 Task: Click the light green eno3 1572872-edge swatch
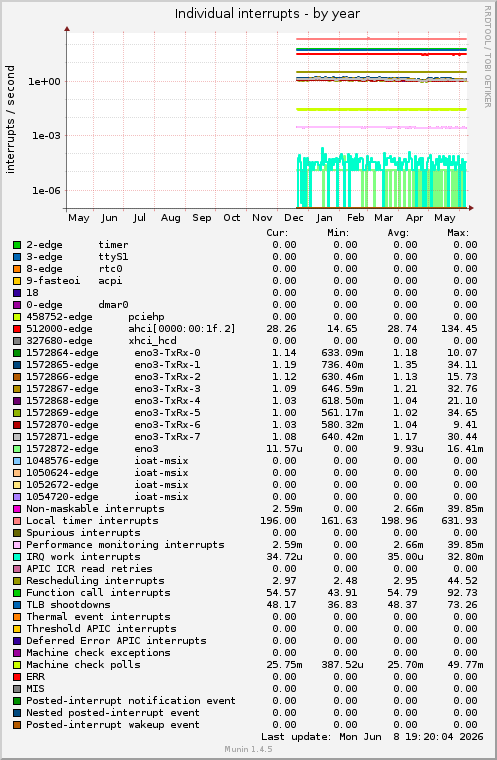click(17, 449)
